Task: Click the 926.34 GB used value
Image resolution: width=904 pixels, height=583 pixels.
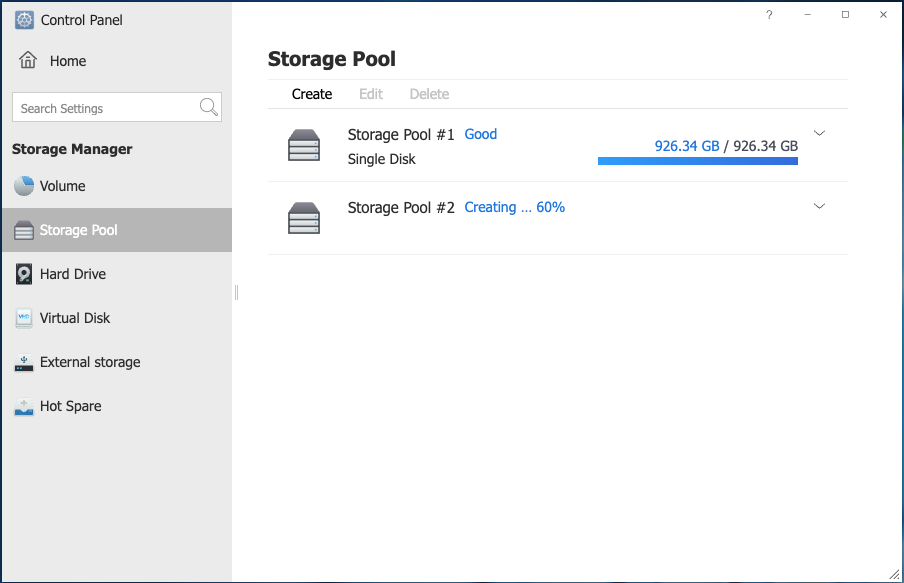Action: click(687, 146)
